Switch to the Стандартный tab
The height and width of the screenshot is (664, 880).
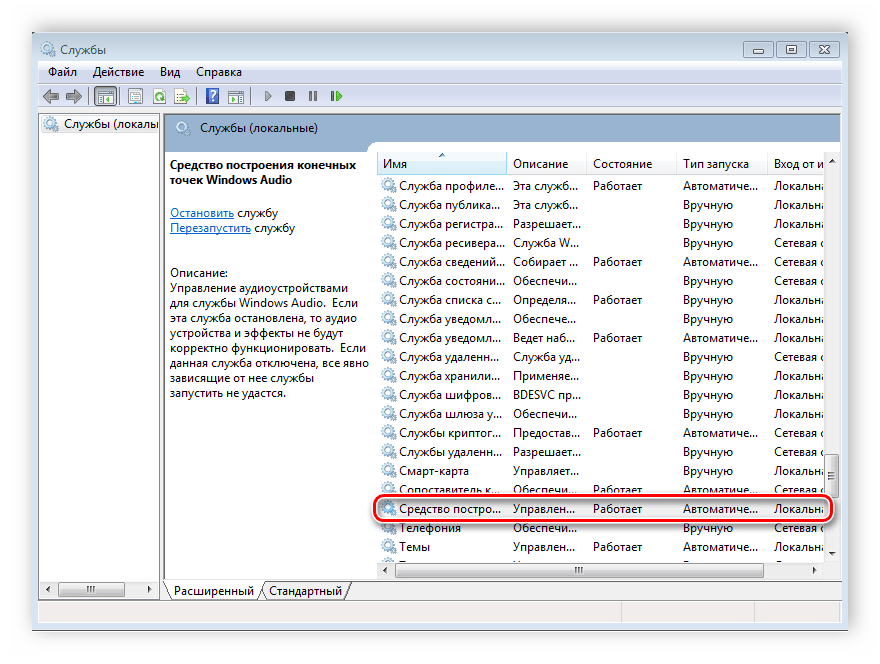tap(305, 591)
